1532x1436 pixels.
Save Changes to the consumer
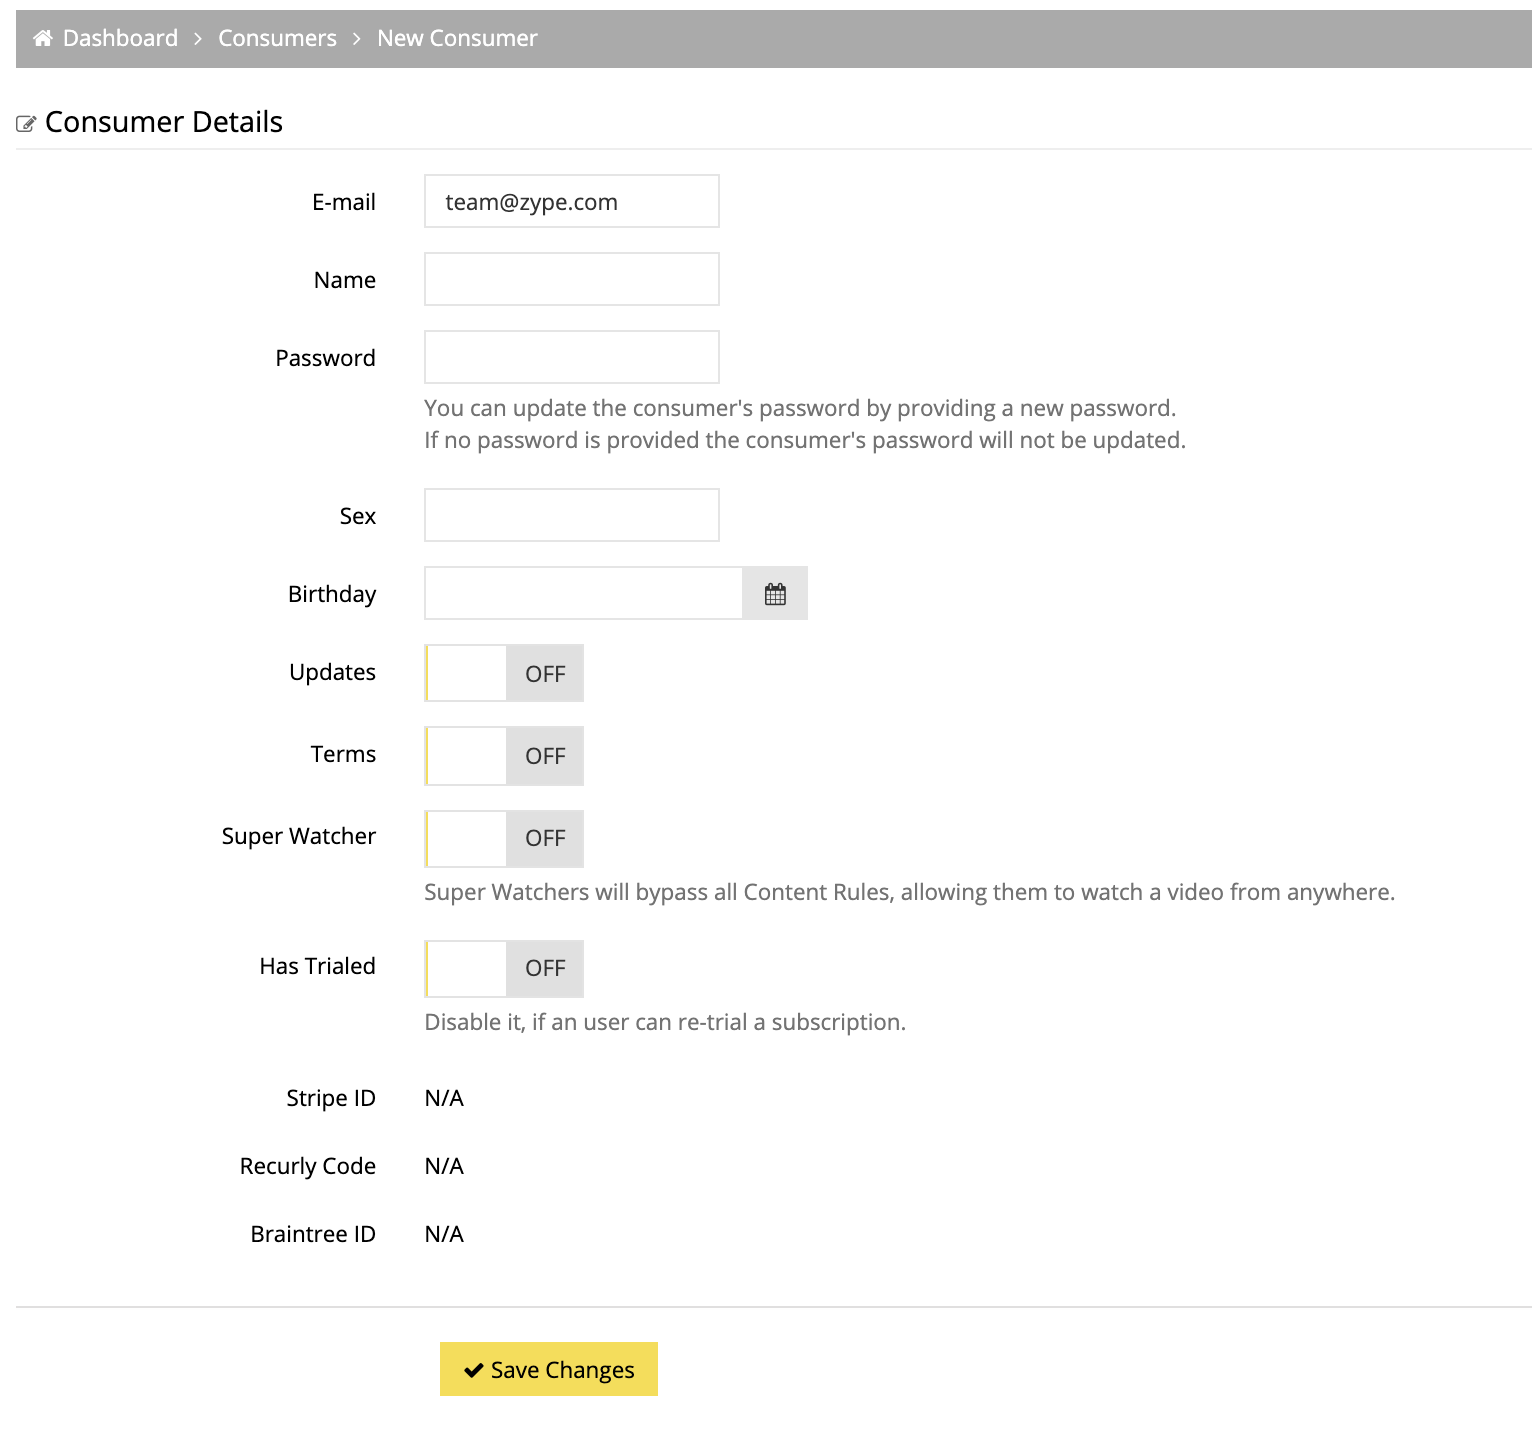pyautogui.click(x=549, y=1369)
